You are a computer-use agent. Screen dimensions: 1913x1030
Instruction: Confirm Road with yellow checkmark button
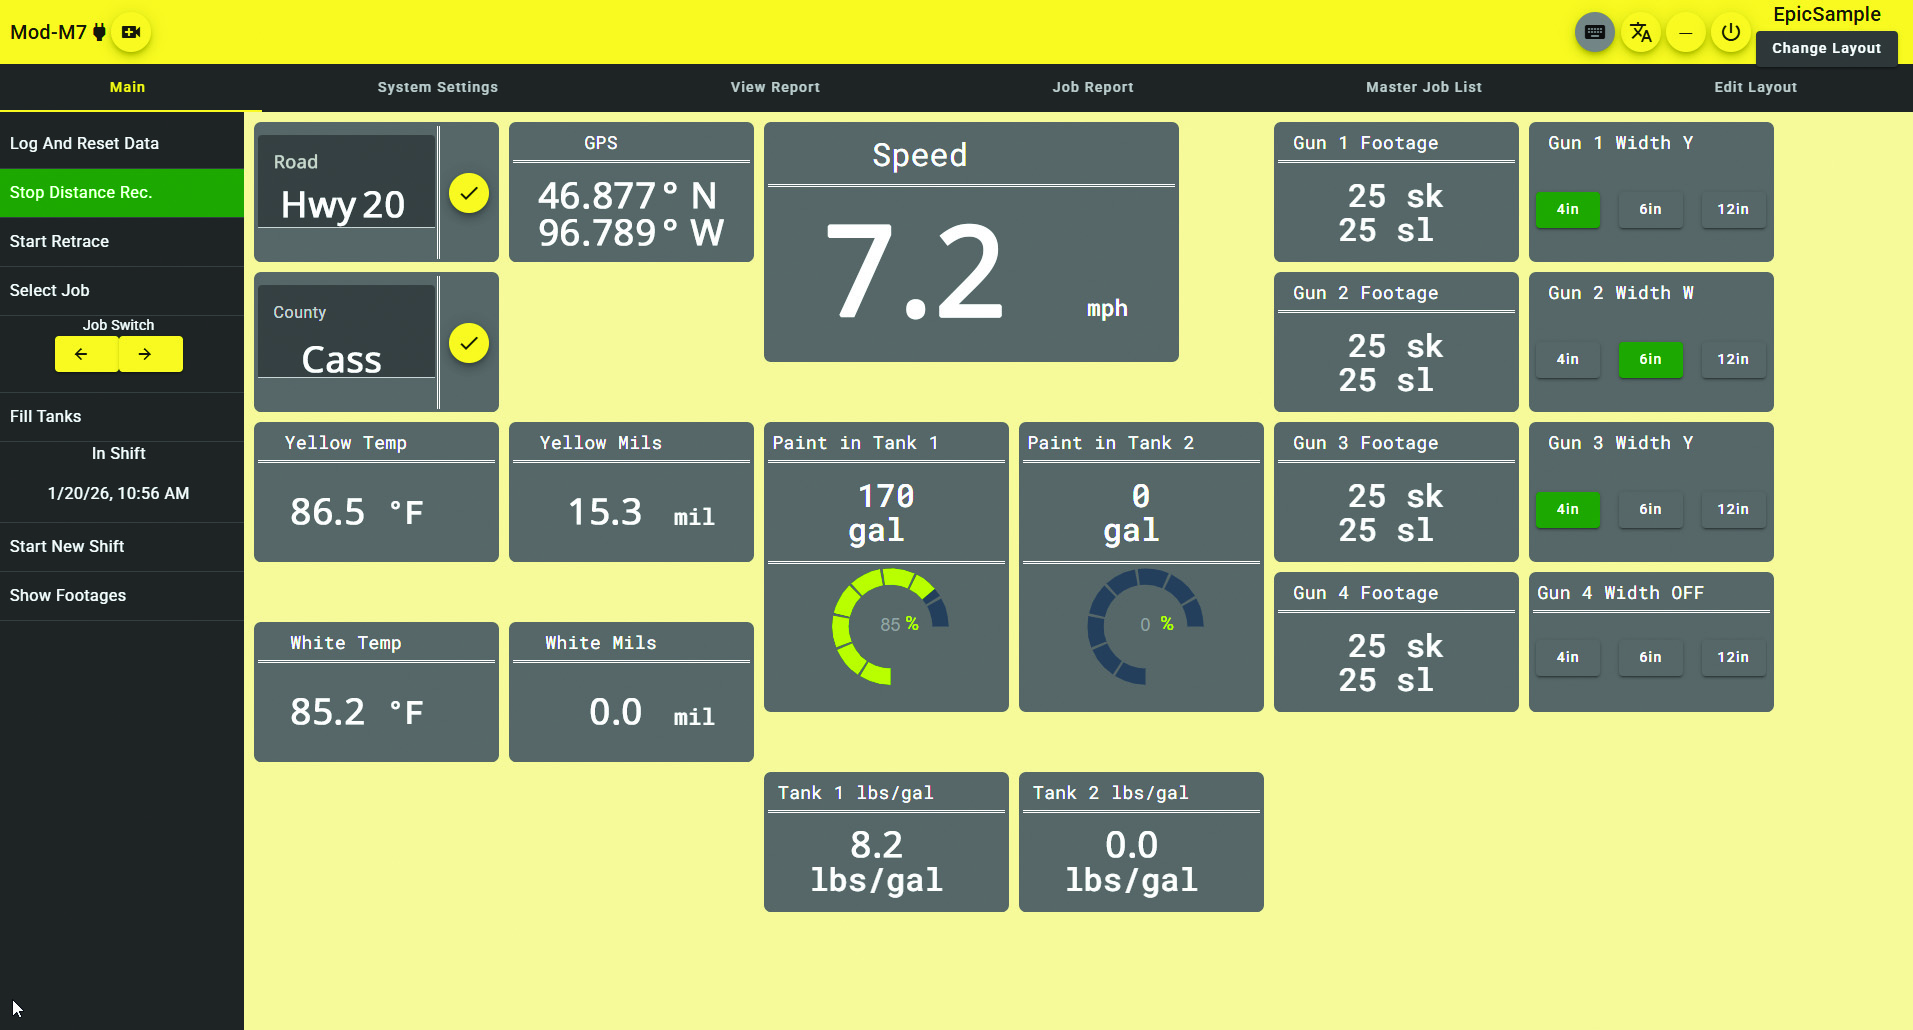click(x=468, y=193)
